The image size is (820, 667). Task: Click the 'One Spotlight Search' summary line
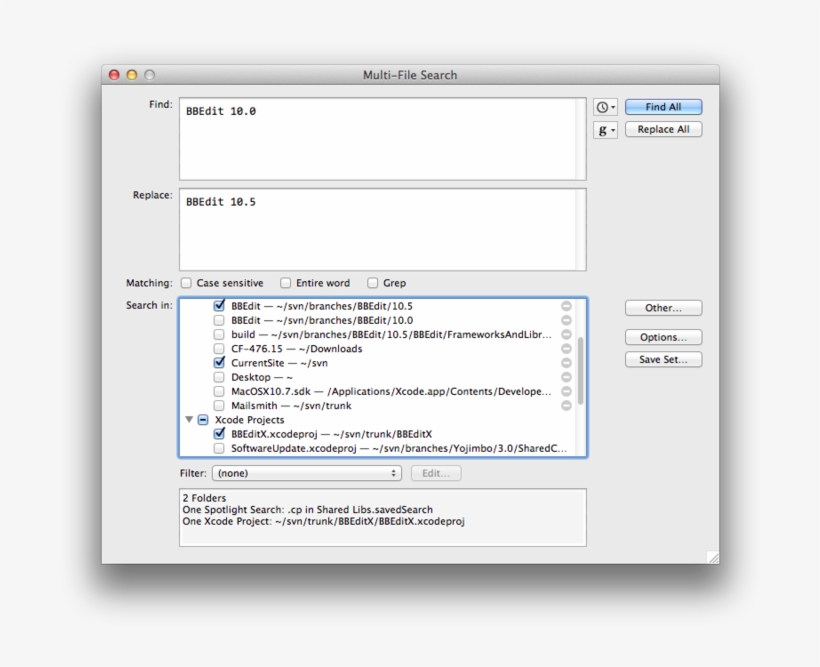[308, 510]
